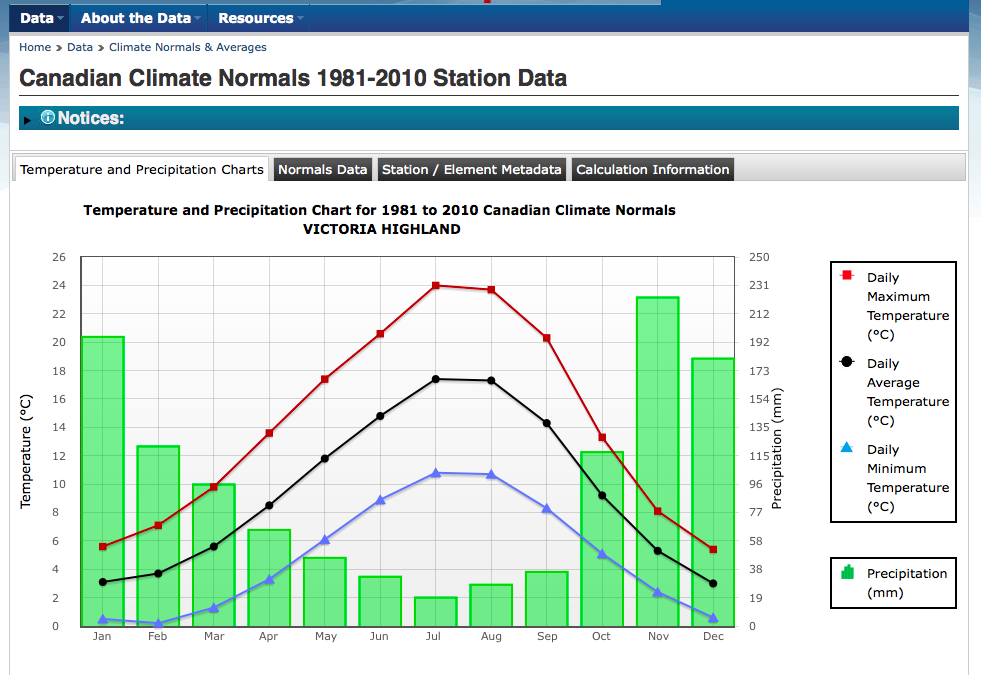Image resolution: width=981 pixels, height=675 pixels.
Task: Click the red Daily Maximum Temperature legend marker
Action: 847,275
